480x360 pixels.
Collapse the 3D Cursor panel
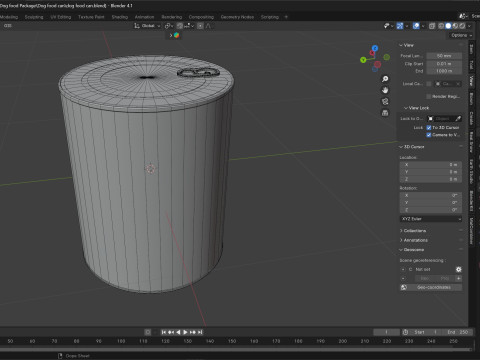[412, 147]
